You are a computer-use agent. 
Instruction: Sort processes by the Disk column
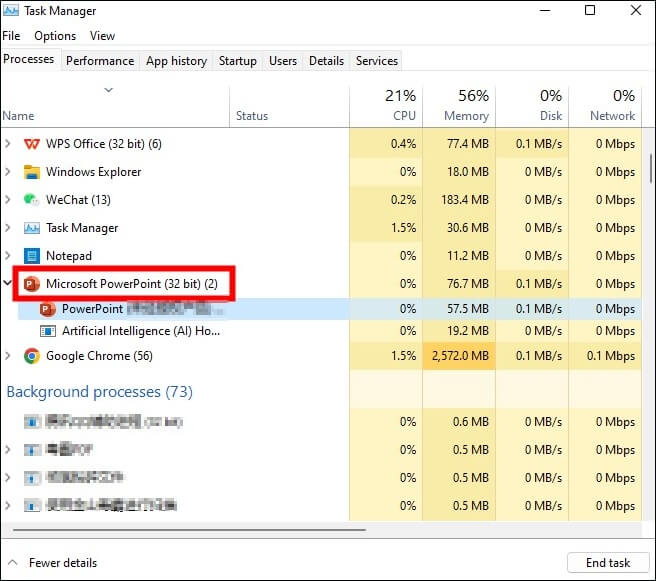point(532,106)
